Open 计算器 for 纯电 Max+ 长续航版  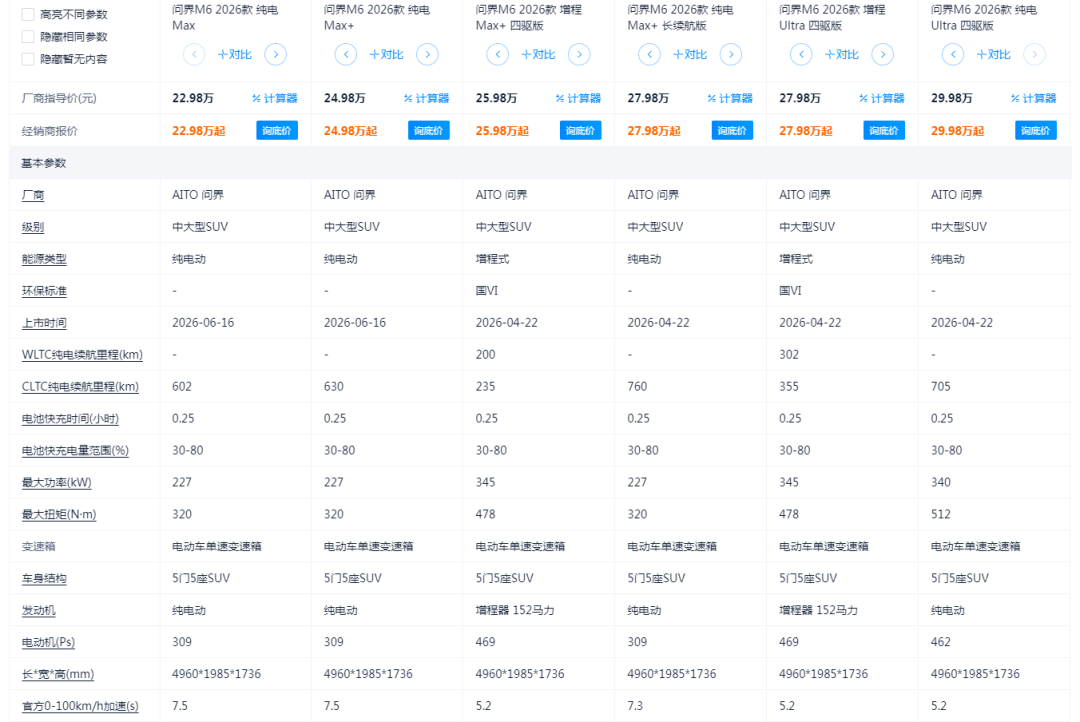tap(730, 99)
